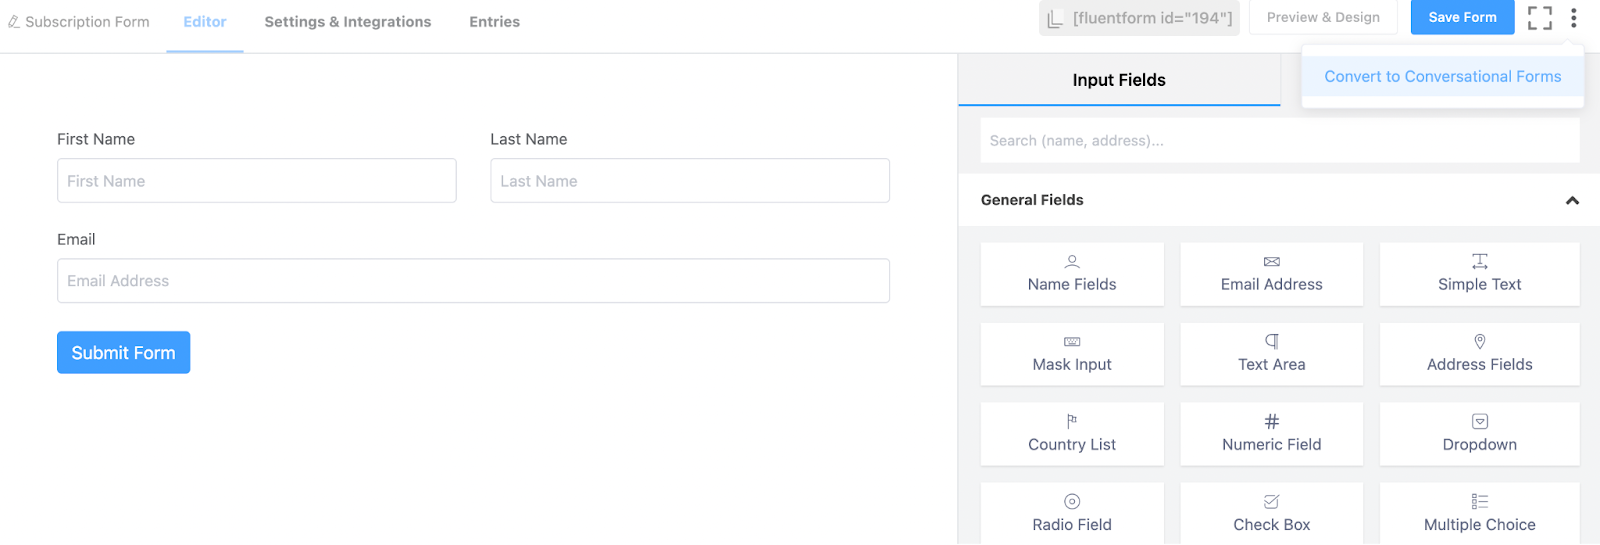
Task: Add a Dropdown field
Action: pyautogui.click(x=1479, y=434)
